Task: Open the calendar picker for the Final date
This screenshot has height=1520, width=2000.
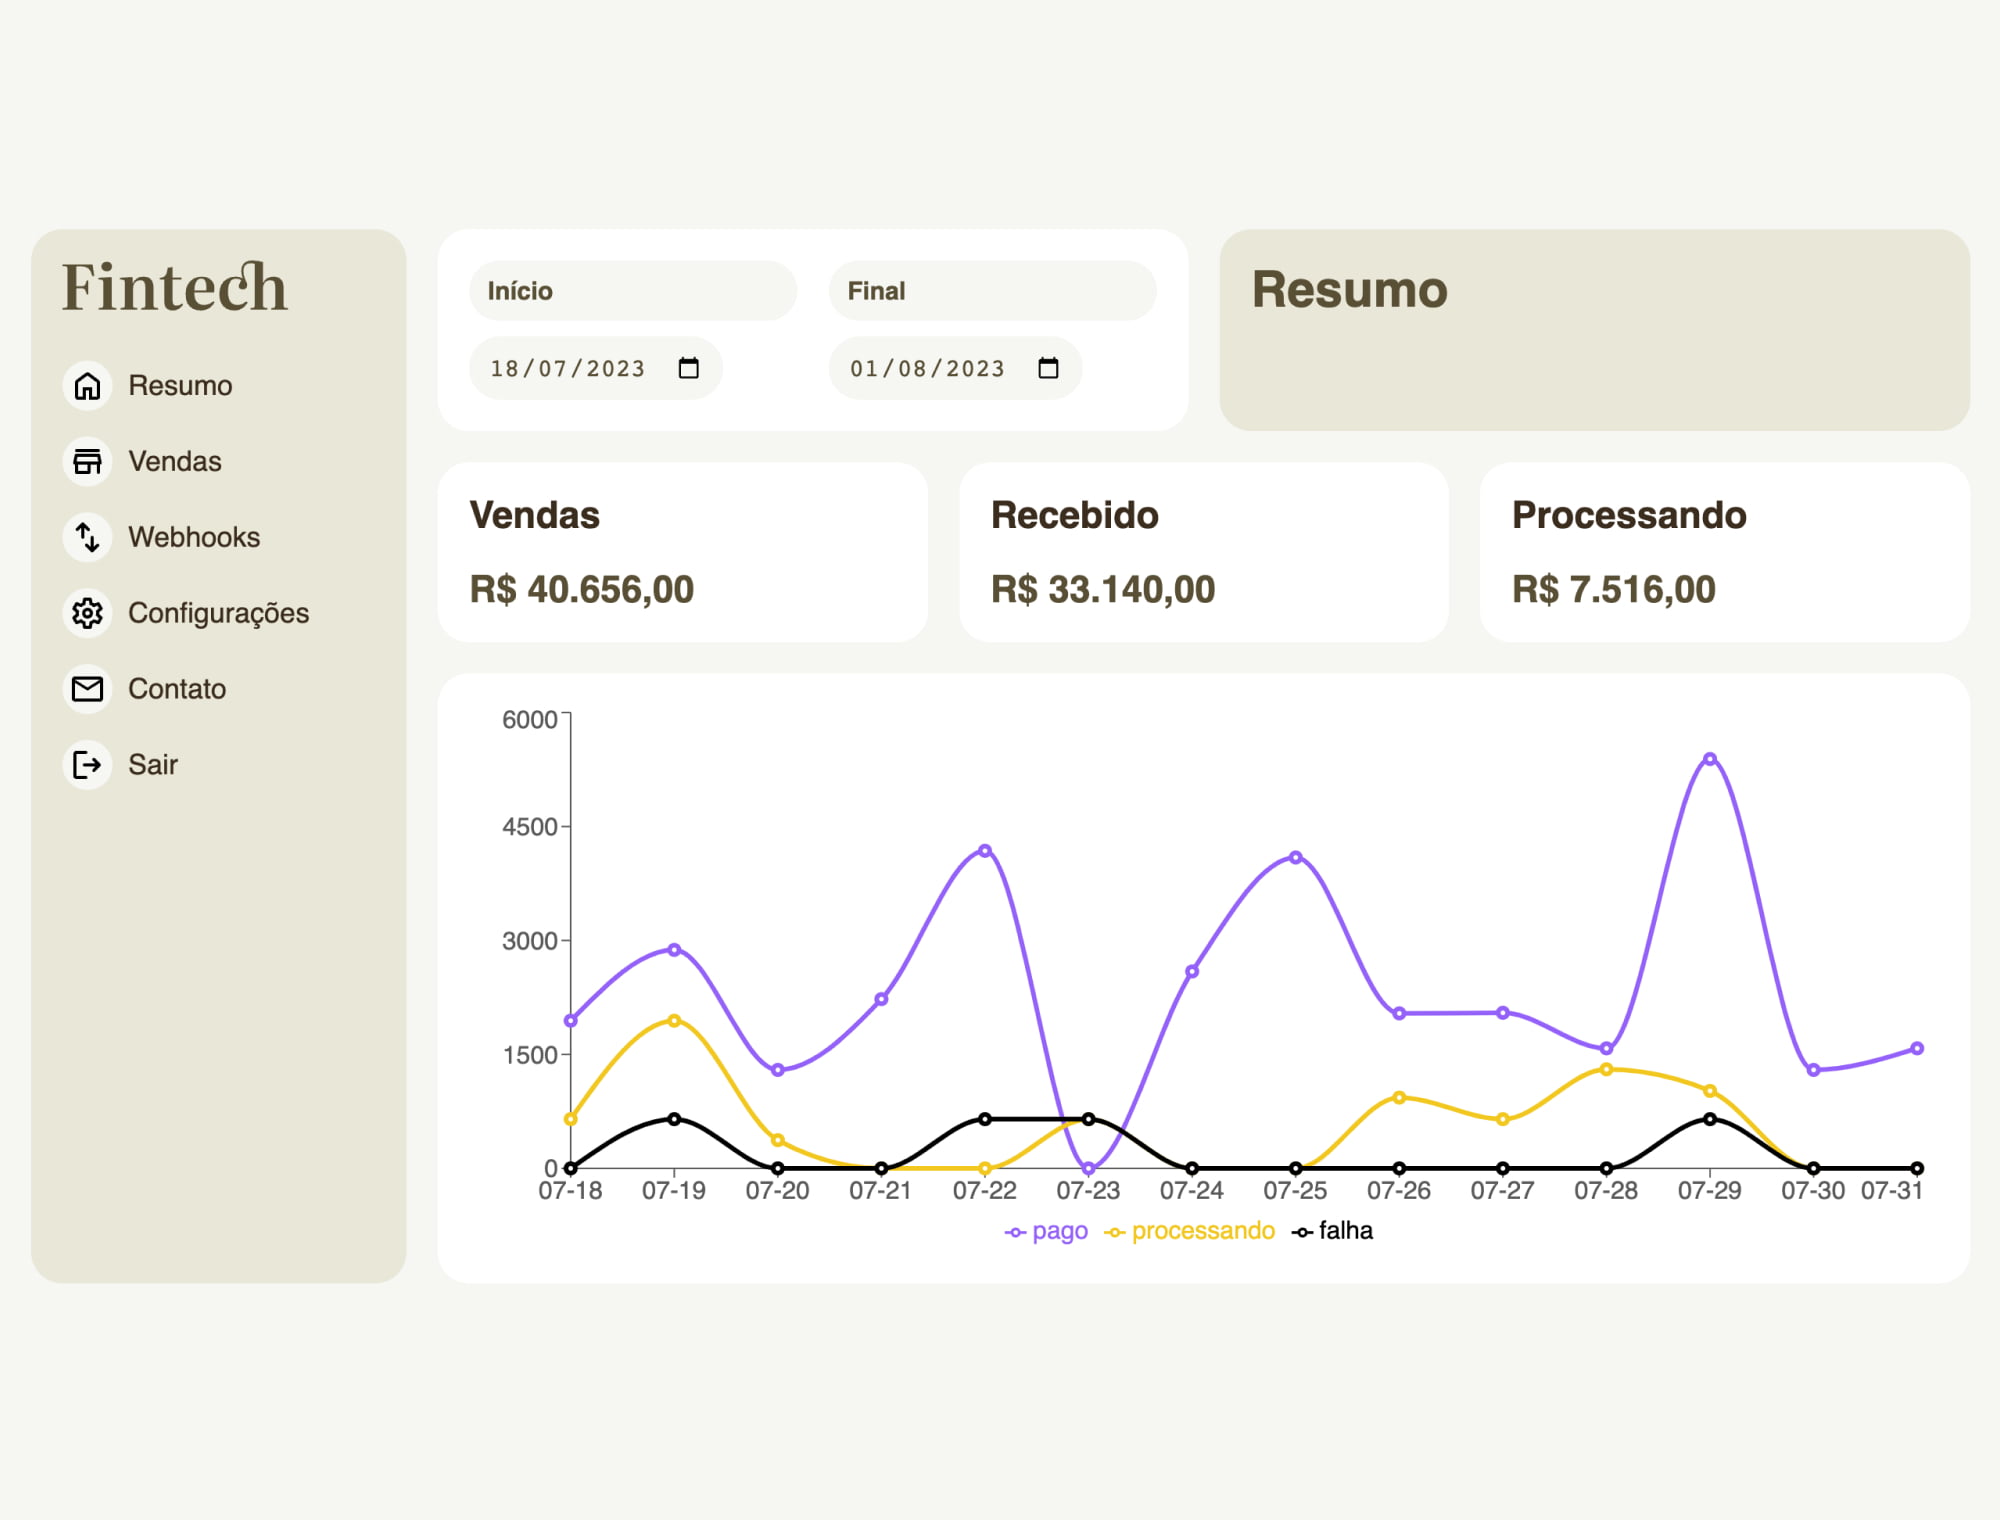Action: [x=1048, y=368]
